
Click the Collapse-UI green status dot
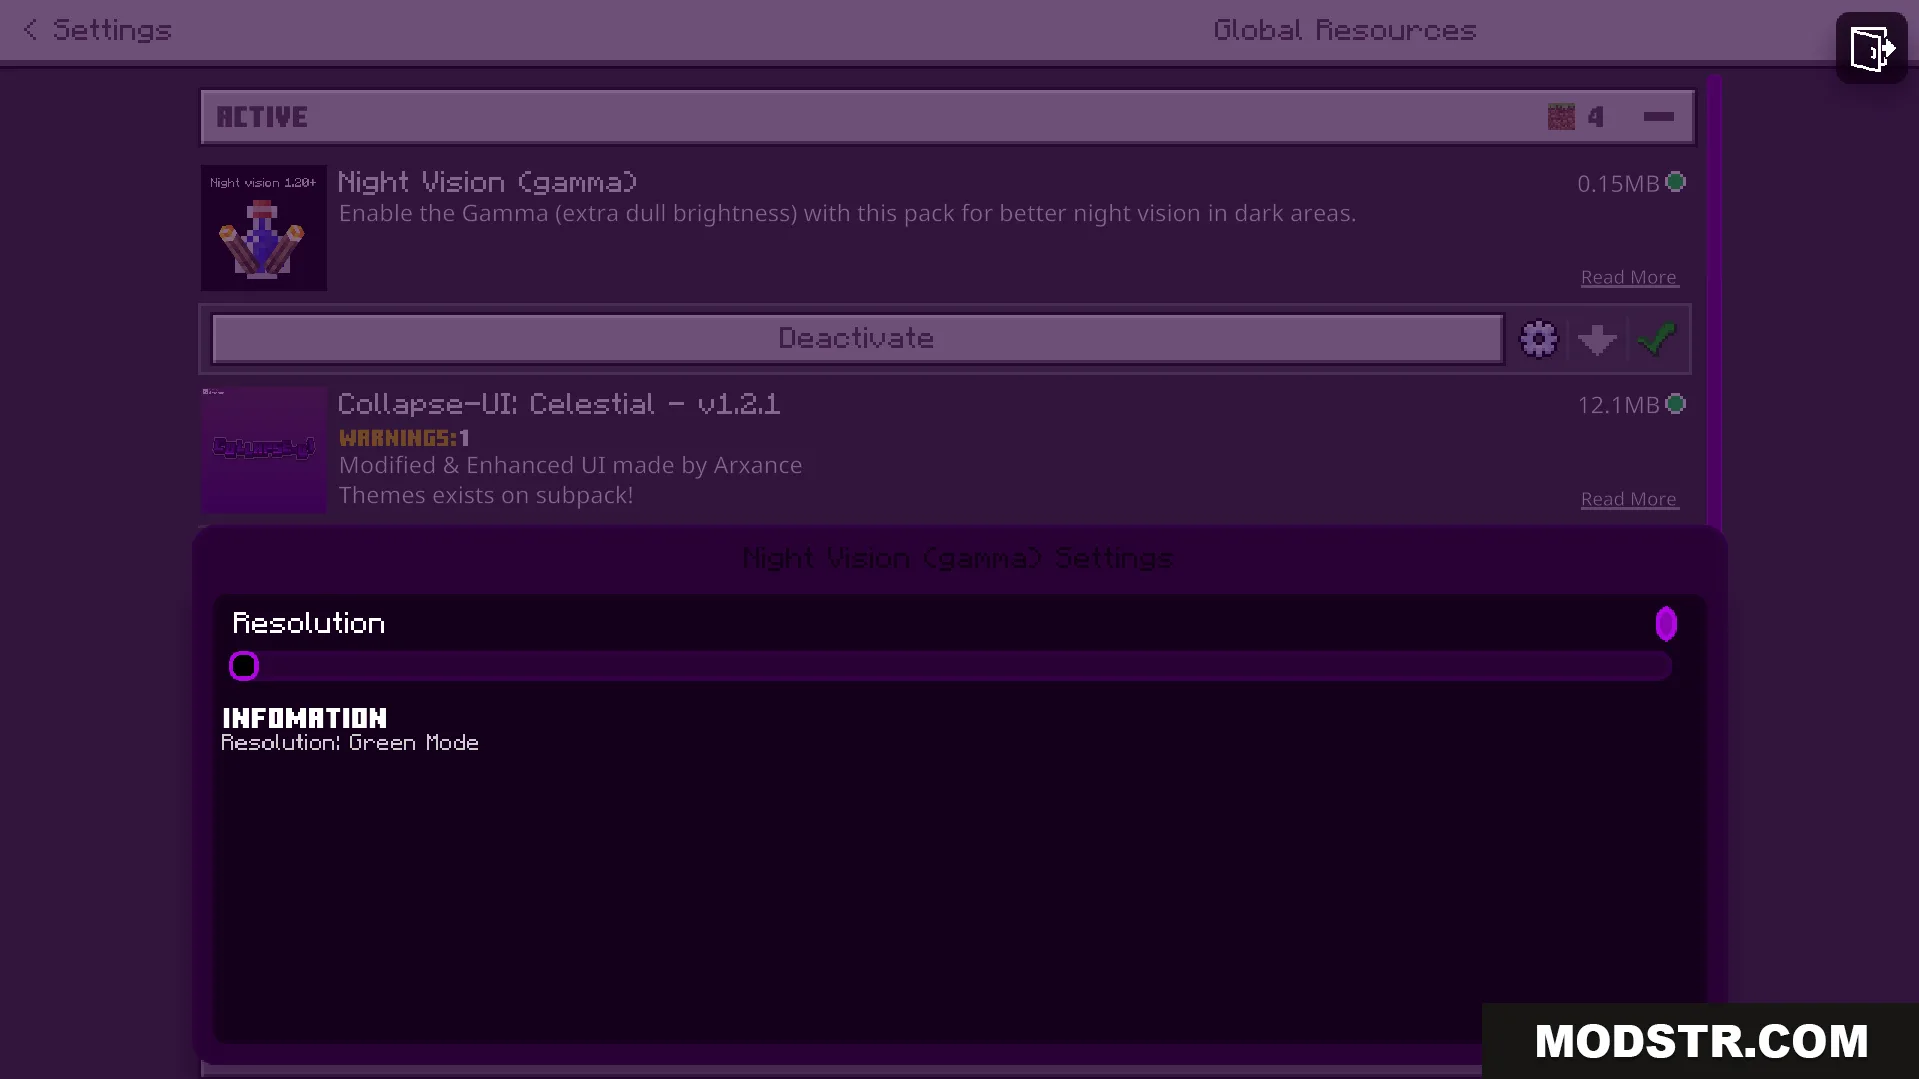[1676, 404]
